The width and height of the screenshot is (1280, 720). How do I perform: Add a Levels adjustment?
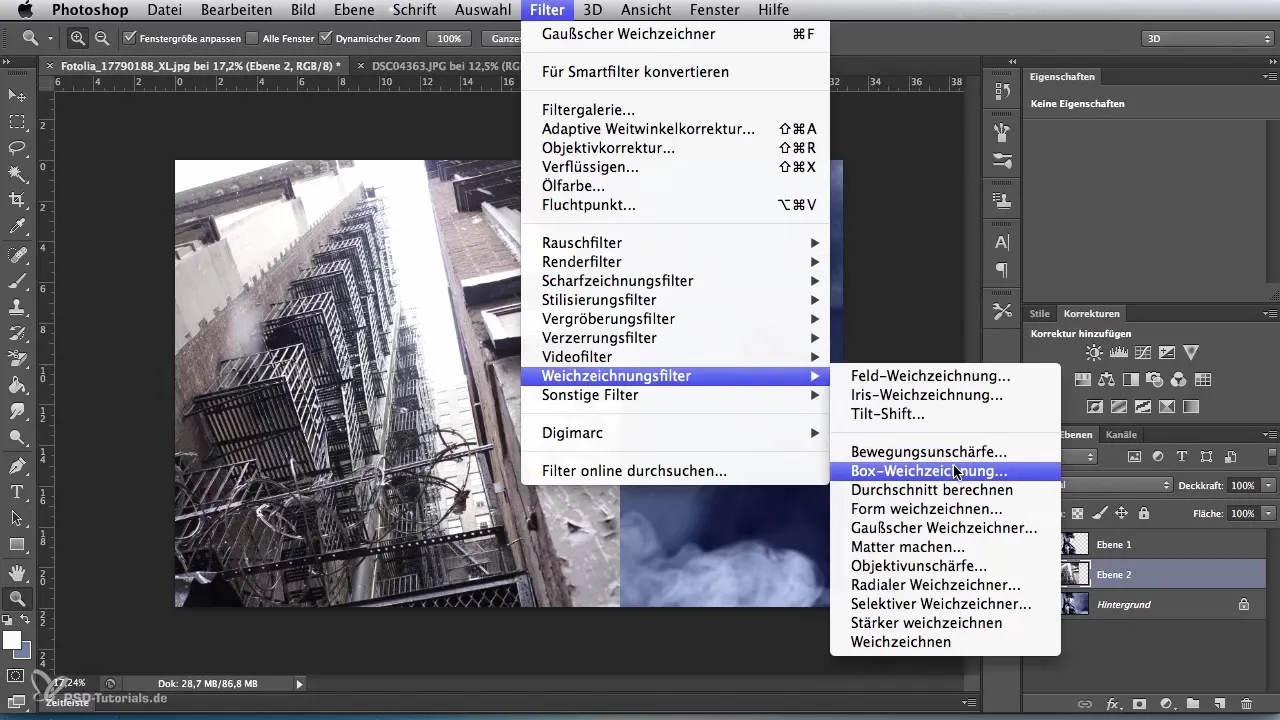[x=1119, y=353]
